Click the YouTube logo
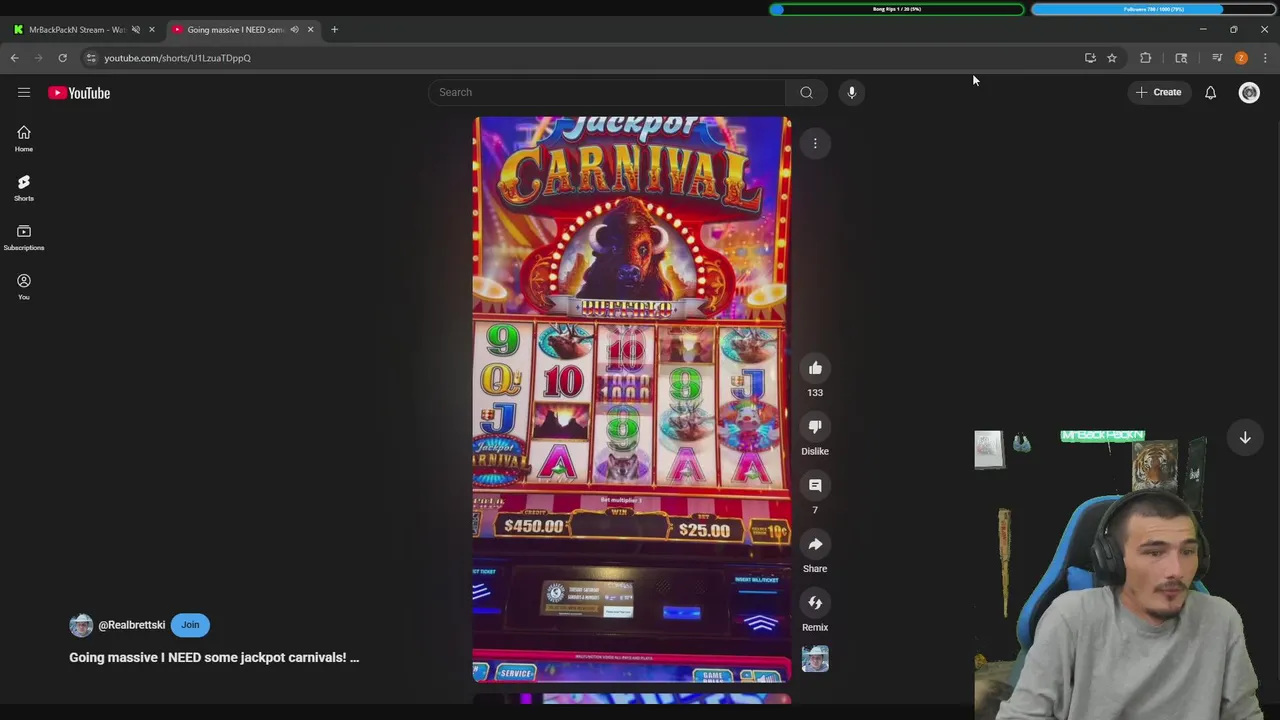 coord(79,93)
